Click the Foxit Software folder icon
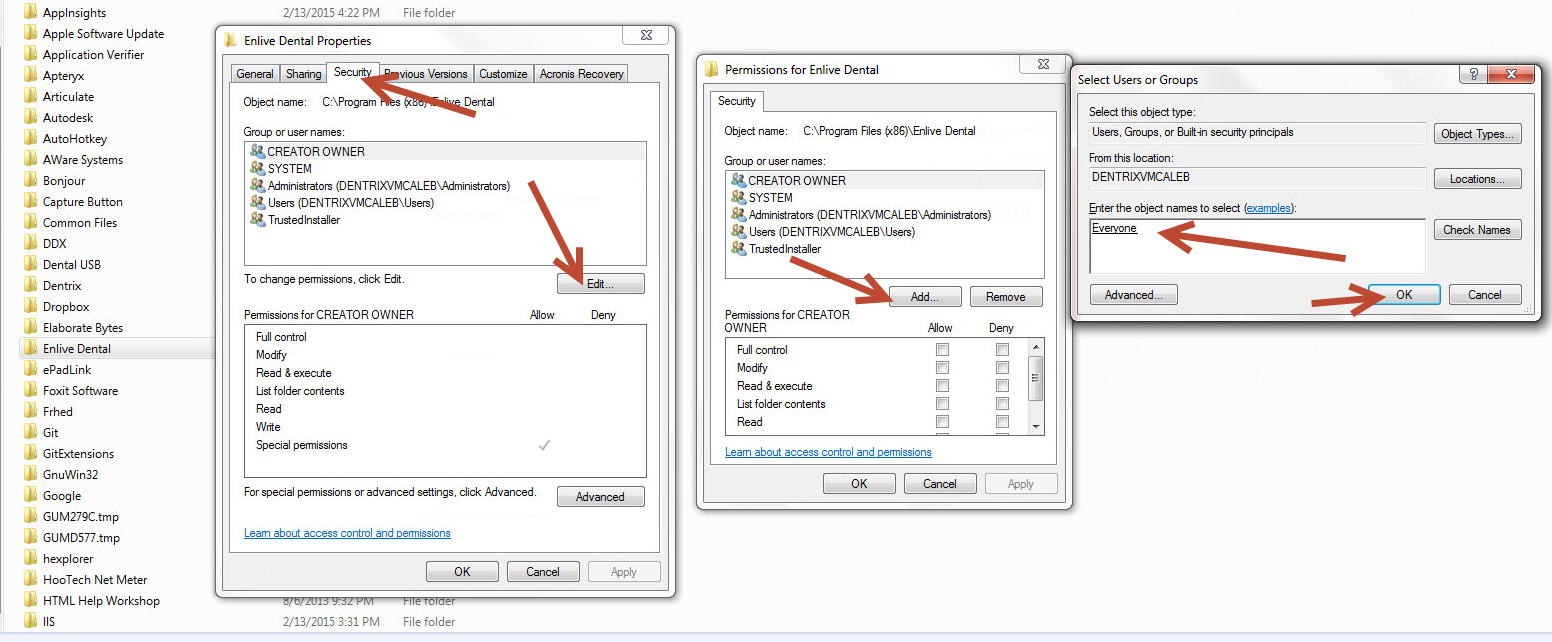 tap(29, 391)
